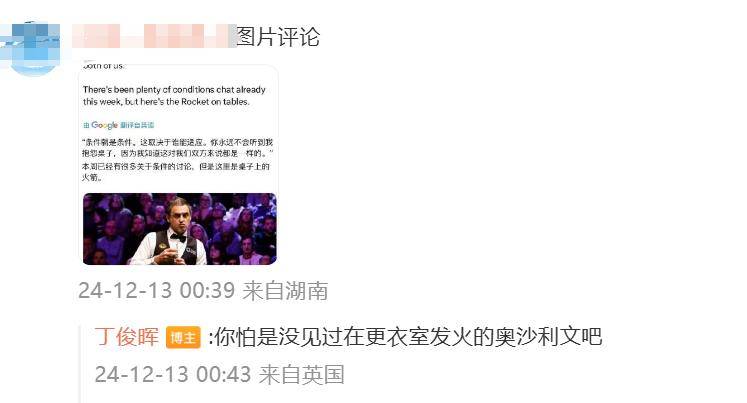
Task: Click the cut-off 'both of us' line
Action: click(103, 66)
